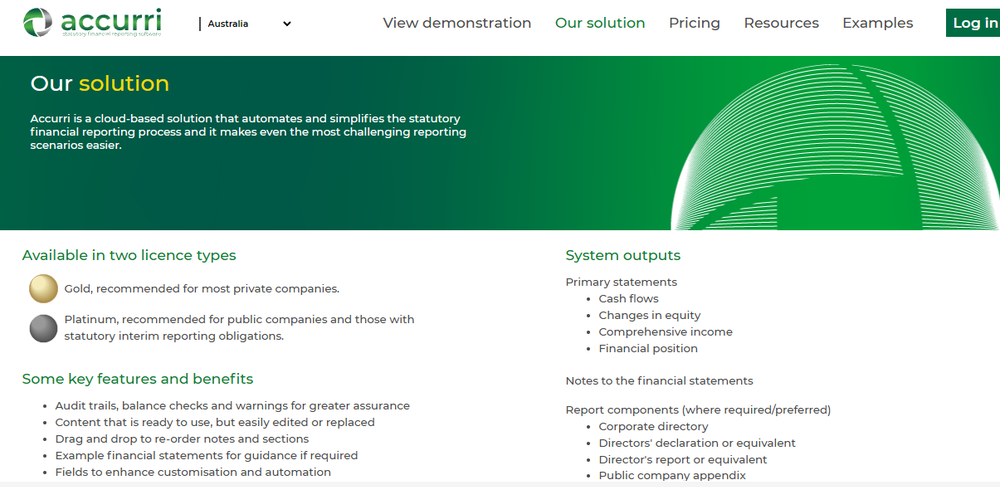
Task: Select the Gold licence description text
Action: coord(202,289)
